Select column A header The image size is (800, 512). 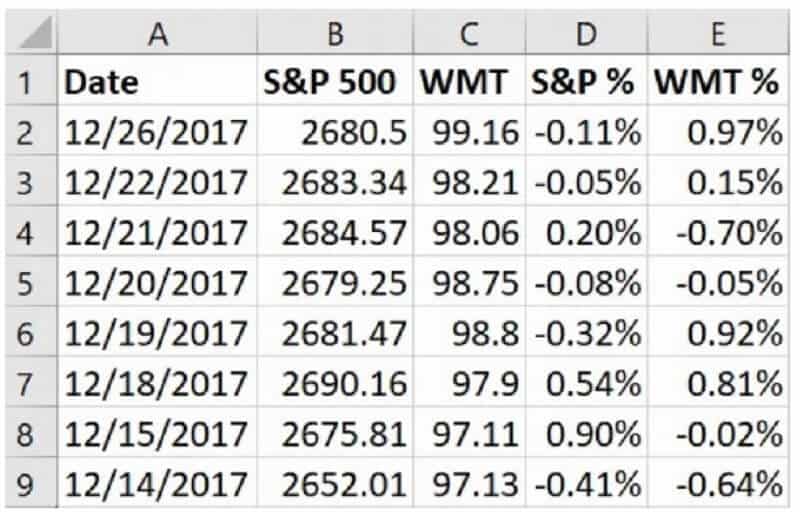point(157,33)
